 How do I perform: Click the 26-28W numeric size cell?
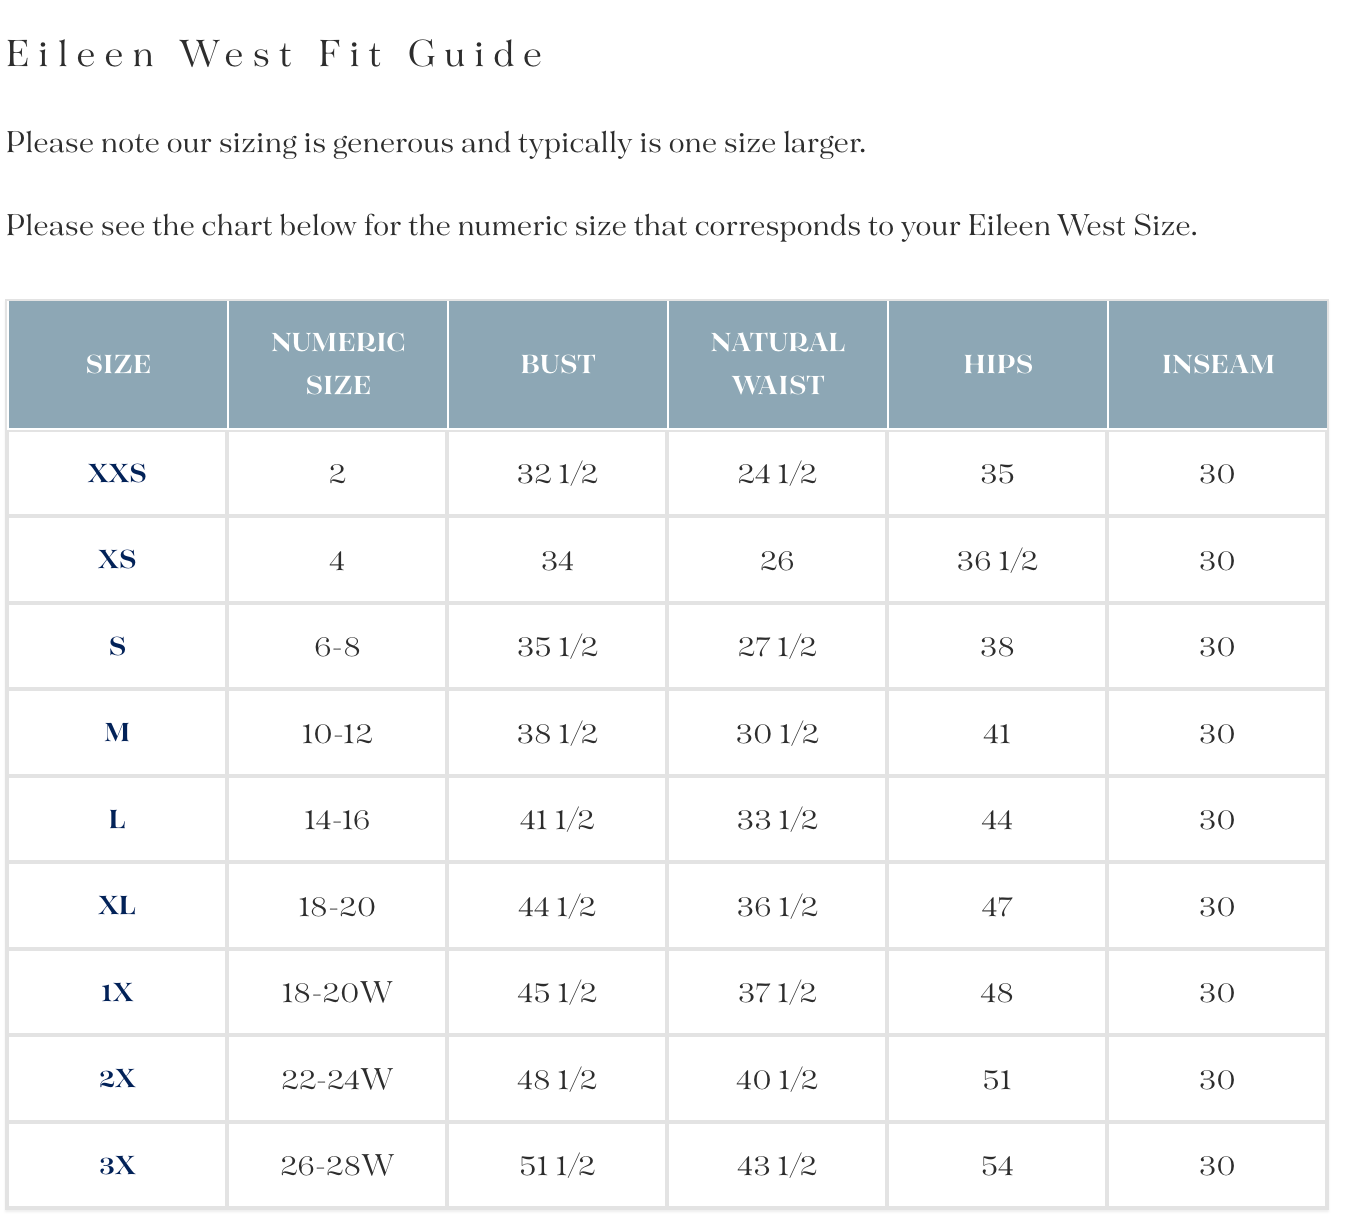coord(337,1165)
